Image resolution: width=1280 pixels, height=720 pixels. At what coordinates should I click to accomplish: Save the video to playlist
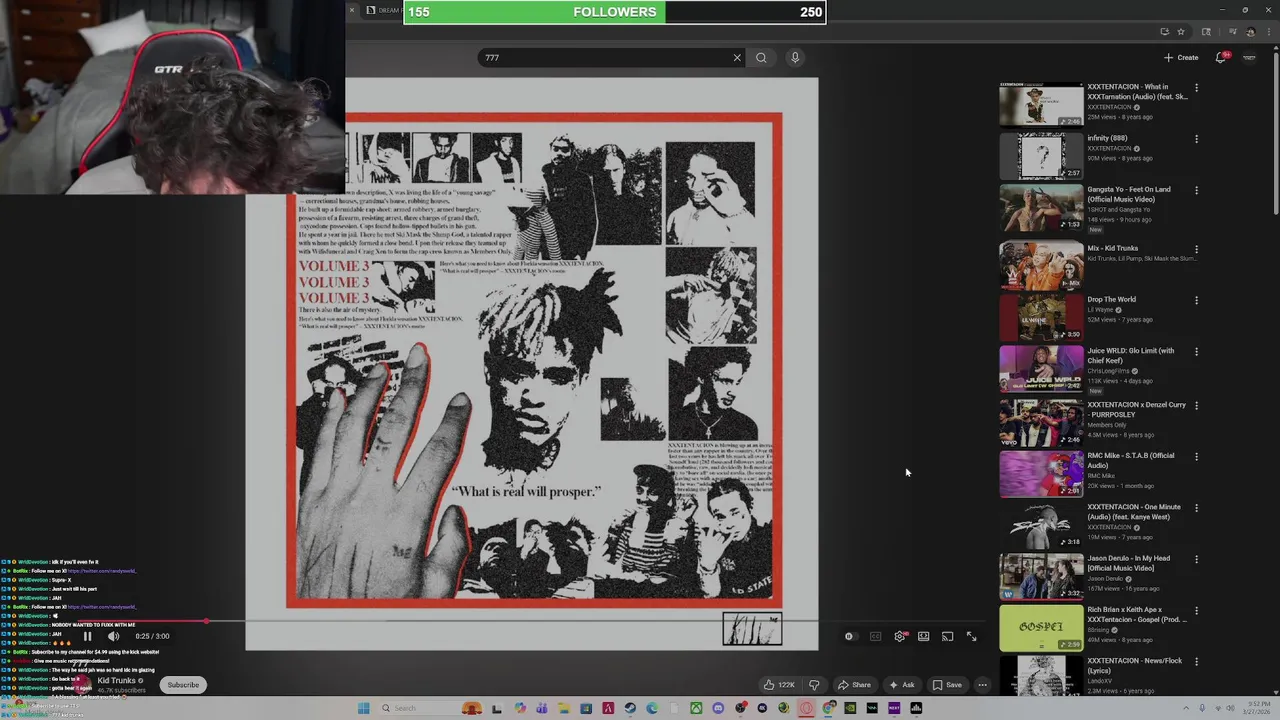pos(947,685)
